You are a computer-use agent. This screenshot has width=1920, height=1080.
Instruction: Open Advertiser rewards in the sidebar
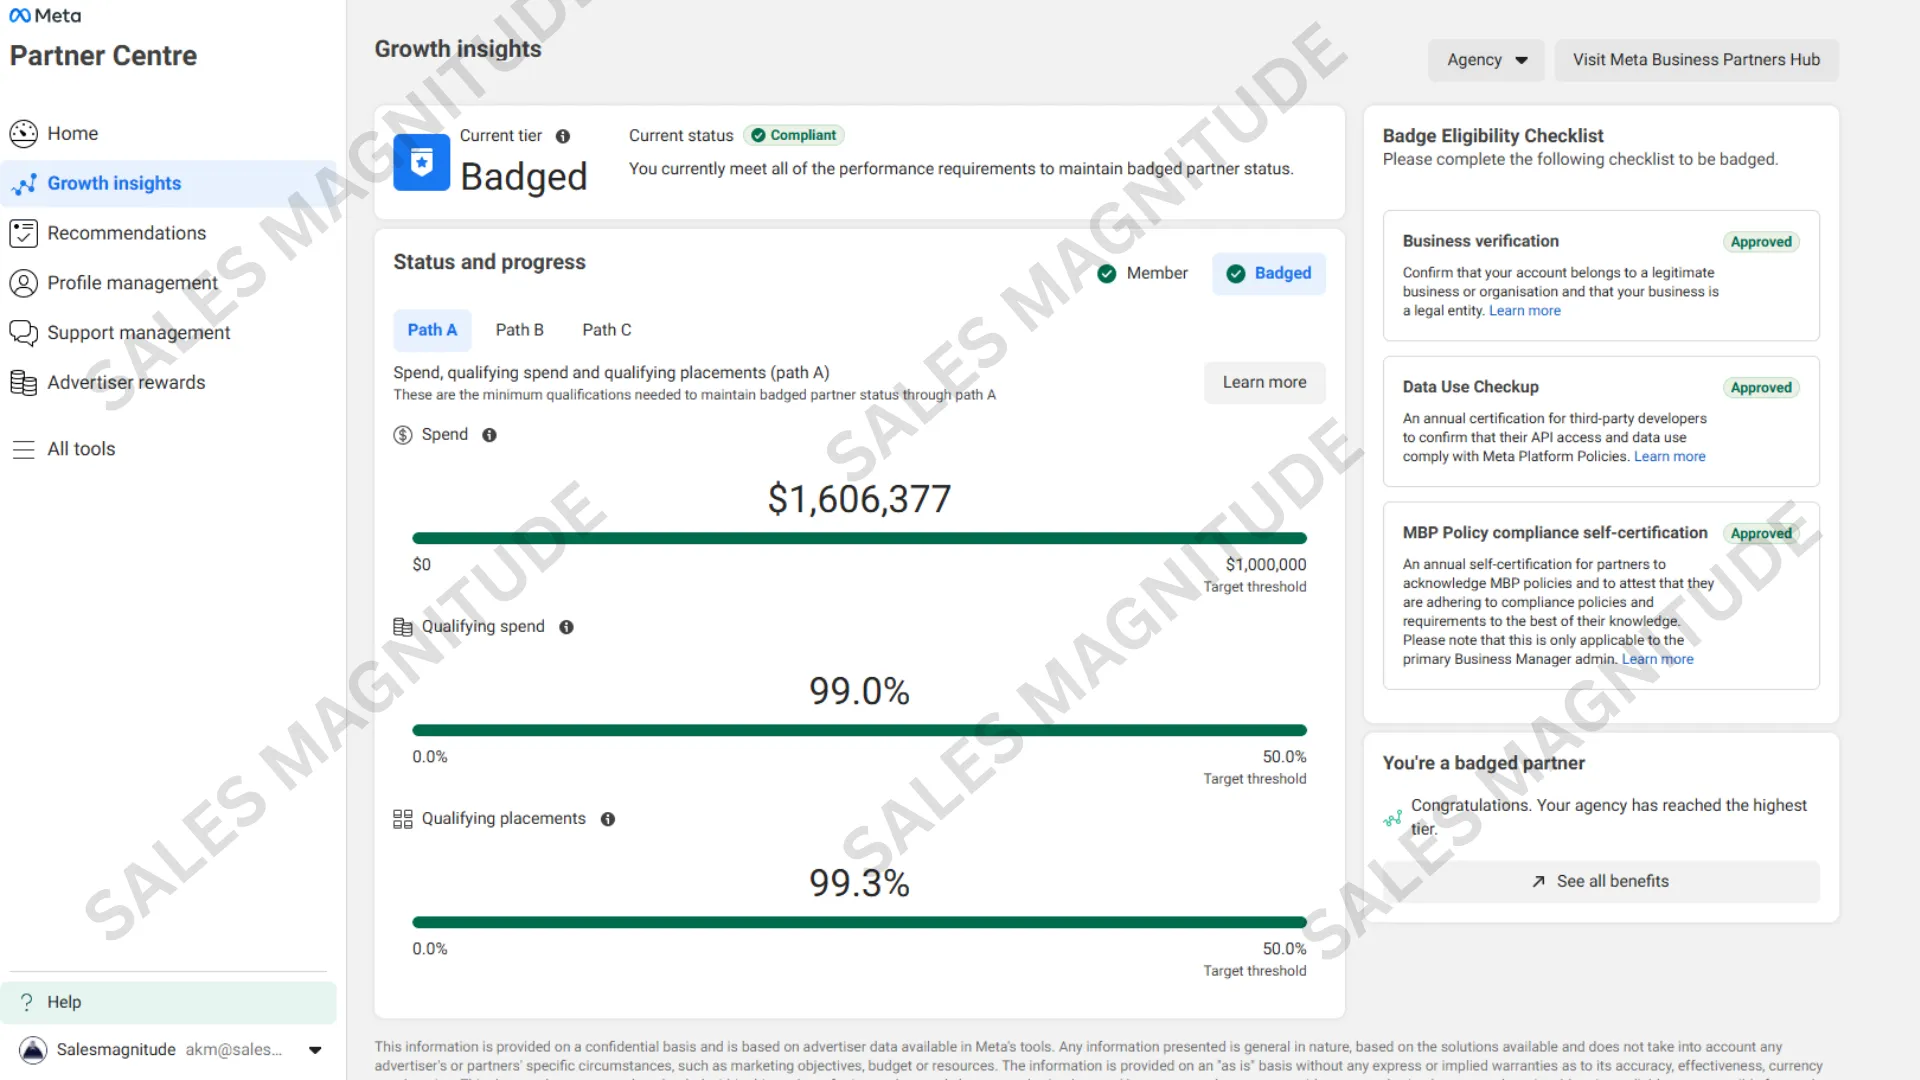[168, 383]
